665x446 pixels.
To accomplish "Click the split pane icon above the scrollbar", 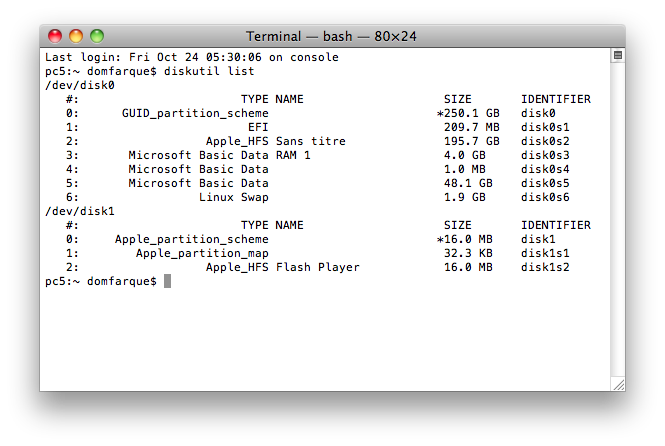I will coord(618,55).
